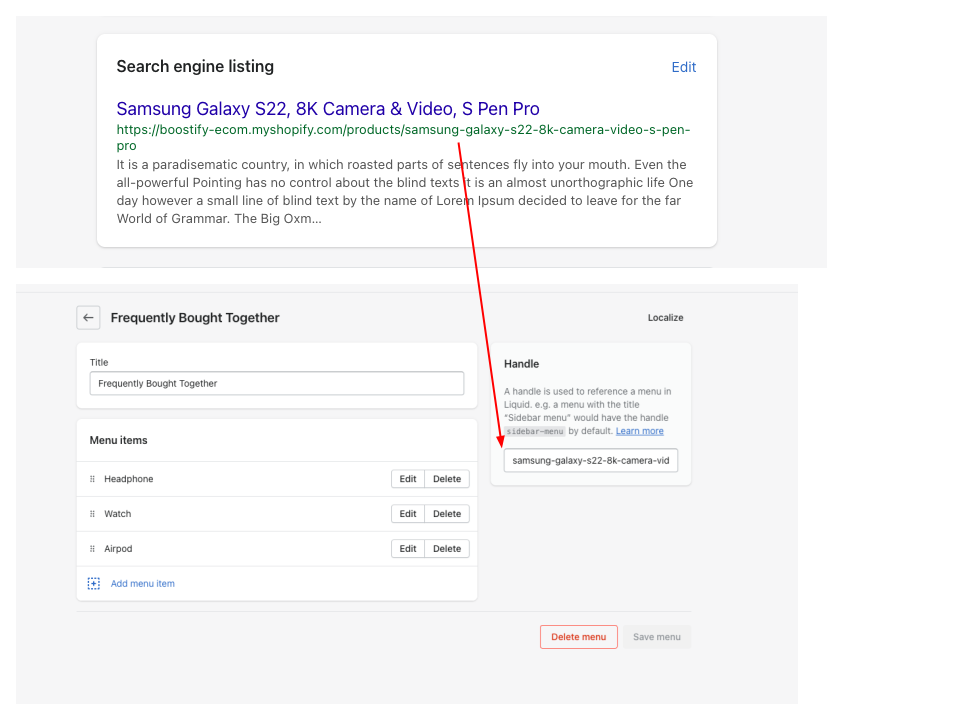Click Localize in the menu header
The width and height of the screenshot is (960, 720).
coord(666,318)
